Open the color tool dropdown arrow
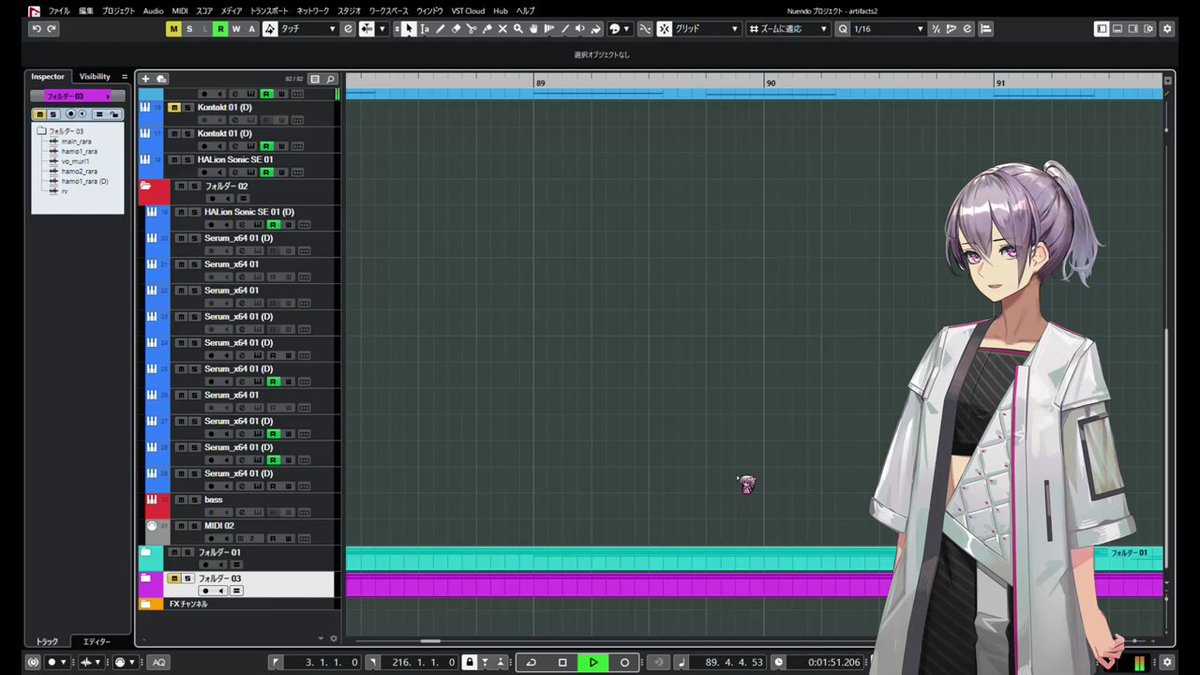Screen dimensions: 1200x675 tap(627, 29)
